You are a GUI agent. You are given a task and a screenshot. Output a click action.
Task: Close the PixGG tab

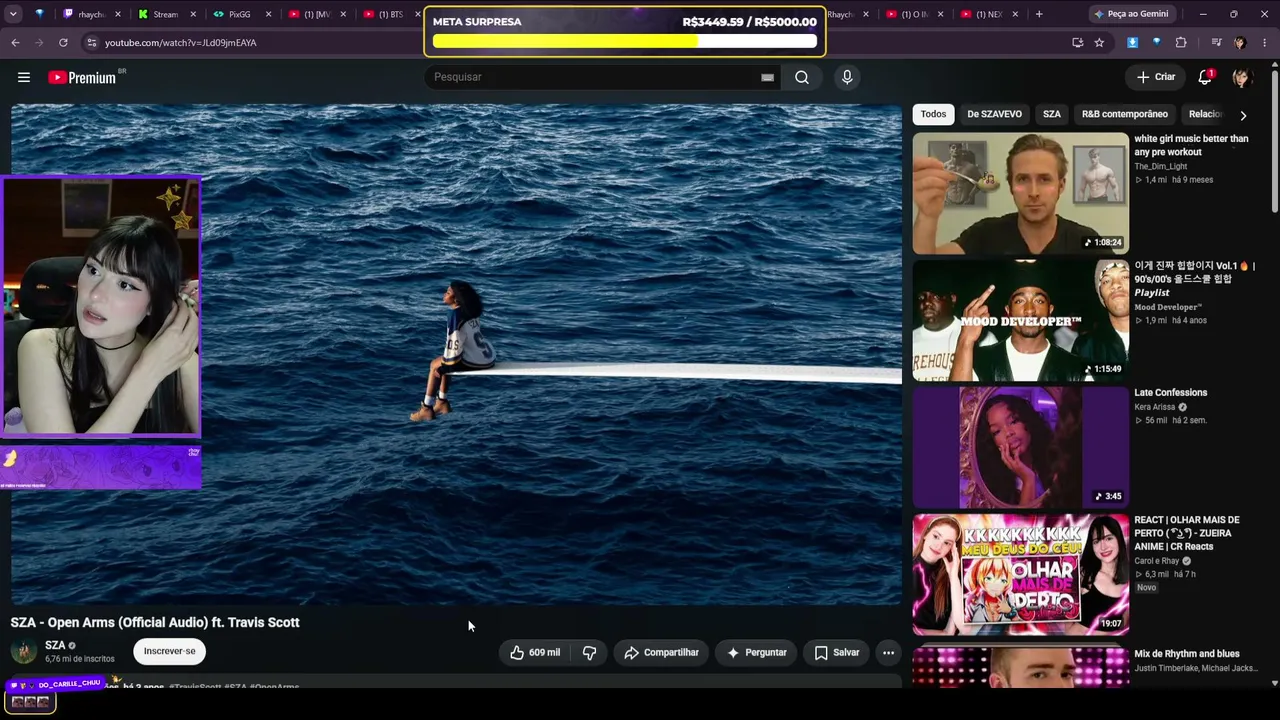(268, 14)
